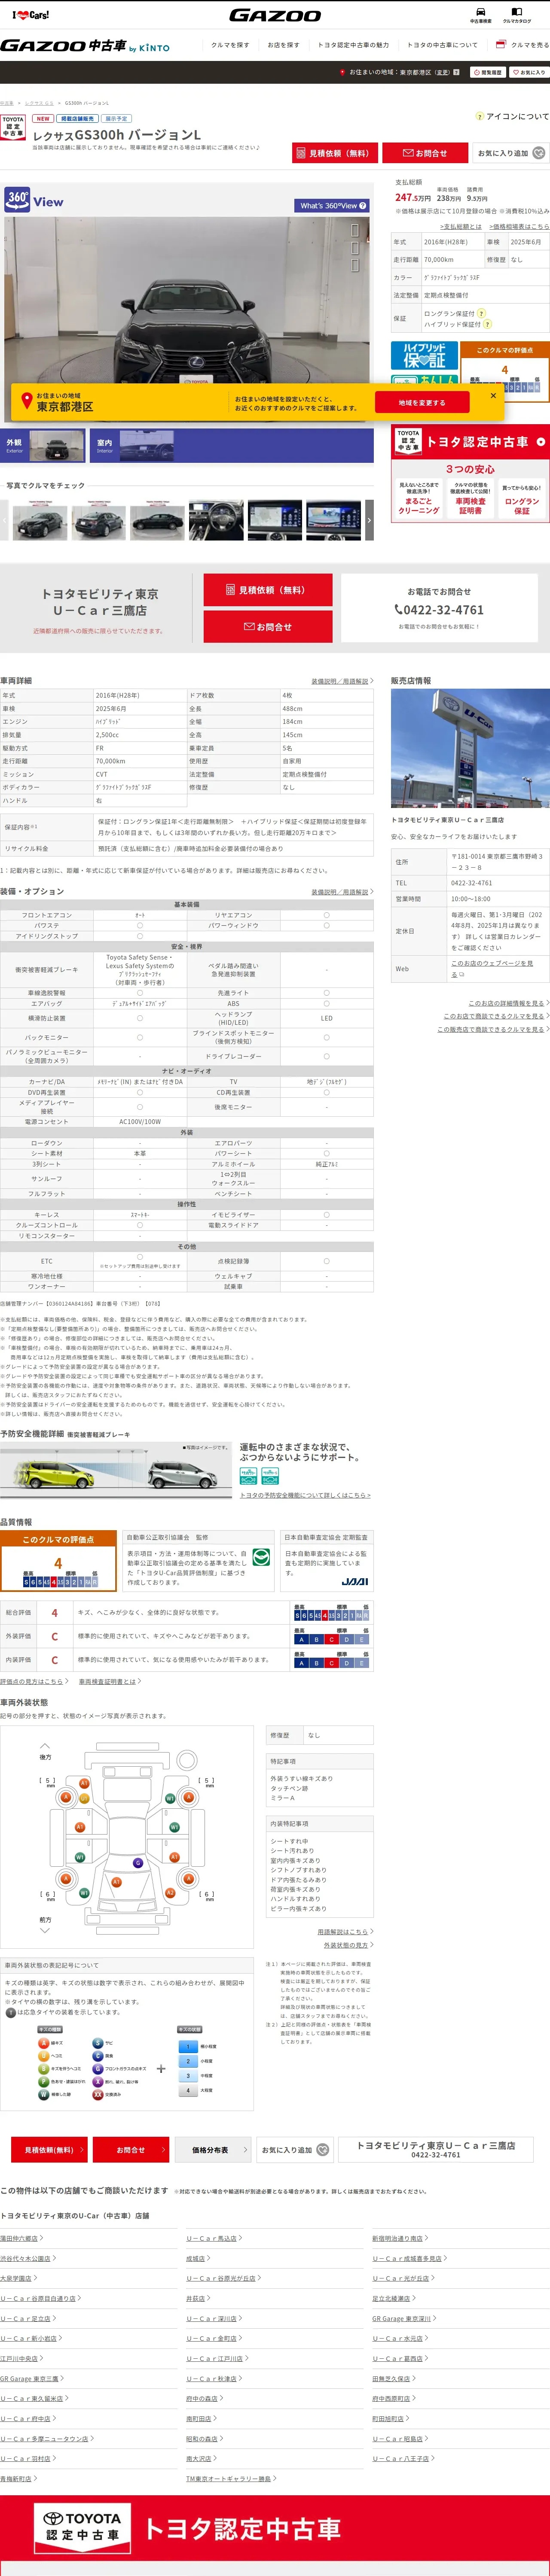This screenshot has height=2576, width=550.
Task: Click the GAZOO中古車 by KINTO logo
Action: pos(85,46)
